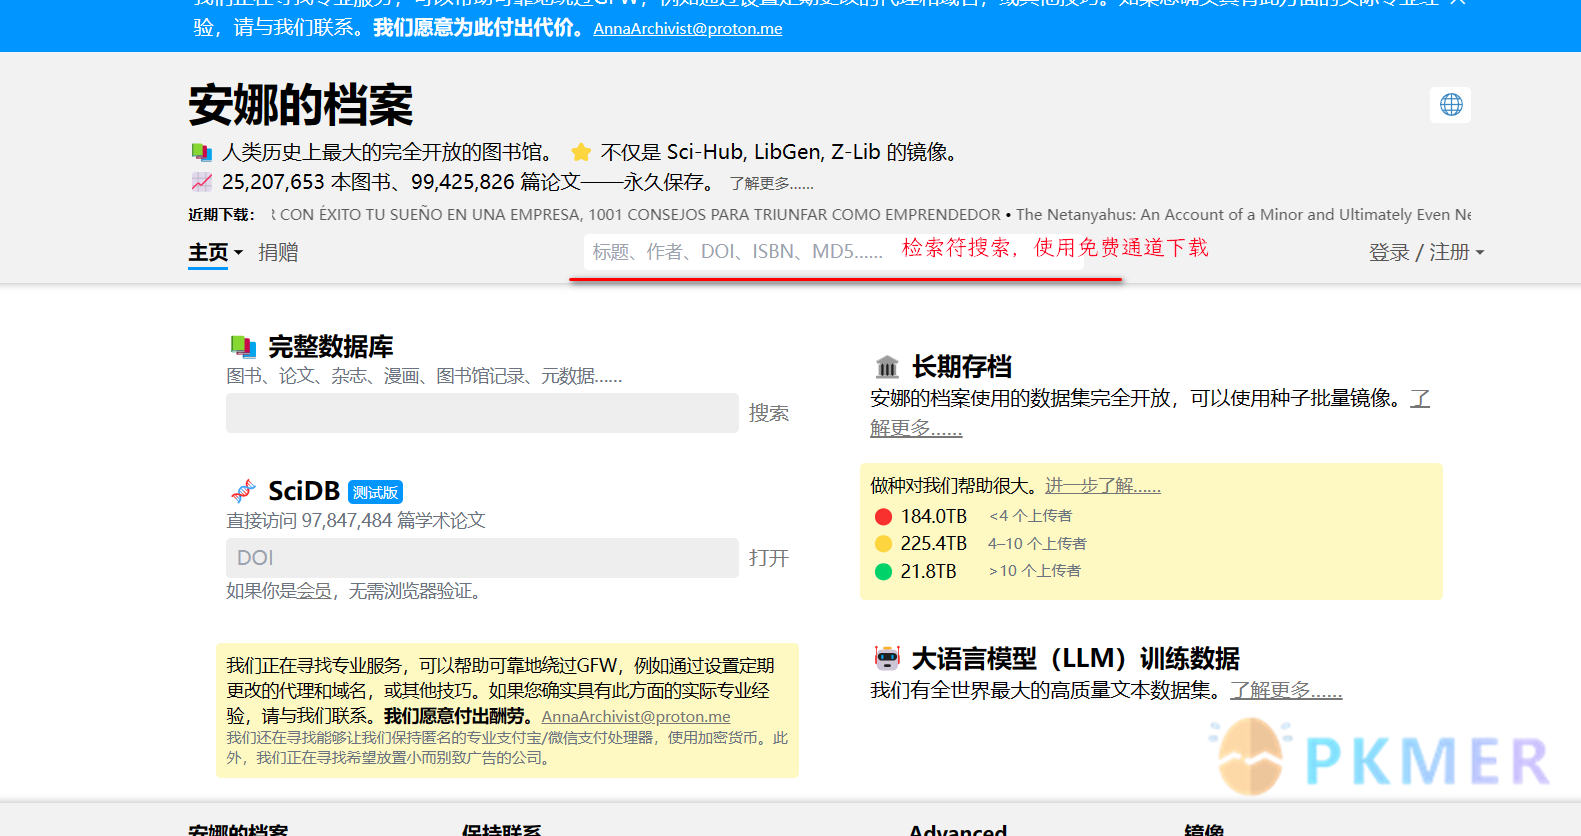Open the LLM data 了解更多 link

(x=1286, y=690)
